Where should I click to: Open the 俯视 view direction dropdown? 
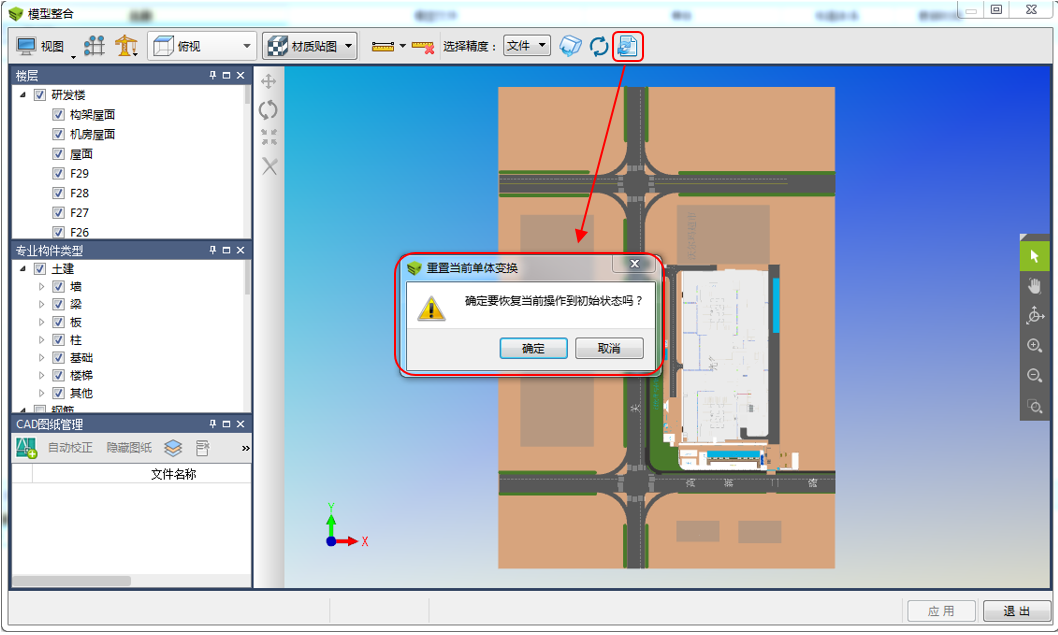[x=202, y=46]
